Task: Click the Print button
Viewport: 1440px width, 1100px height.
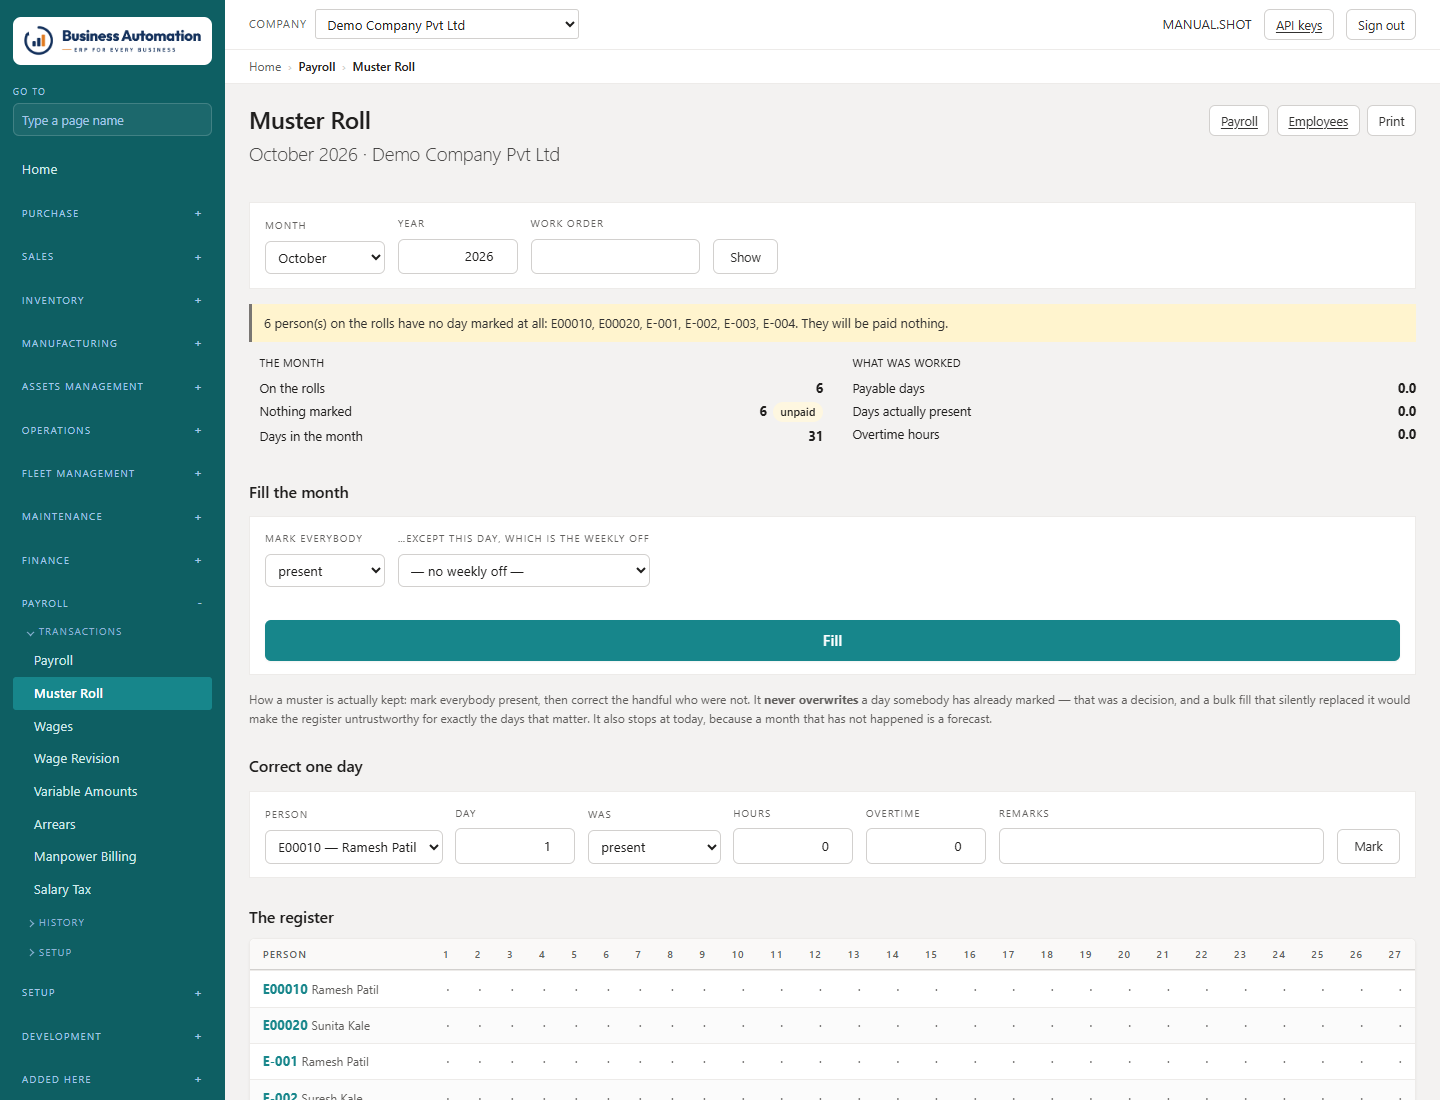Action: tap(1391, 121)
